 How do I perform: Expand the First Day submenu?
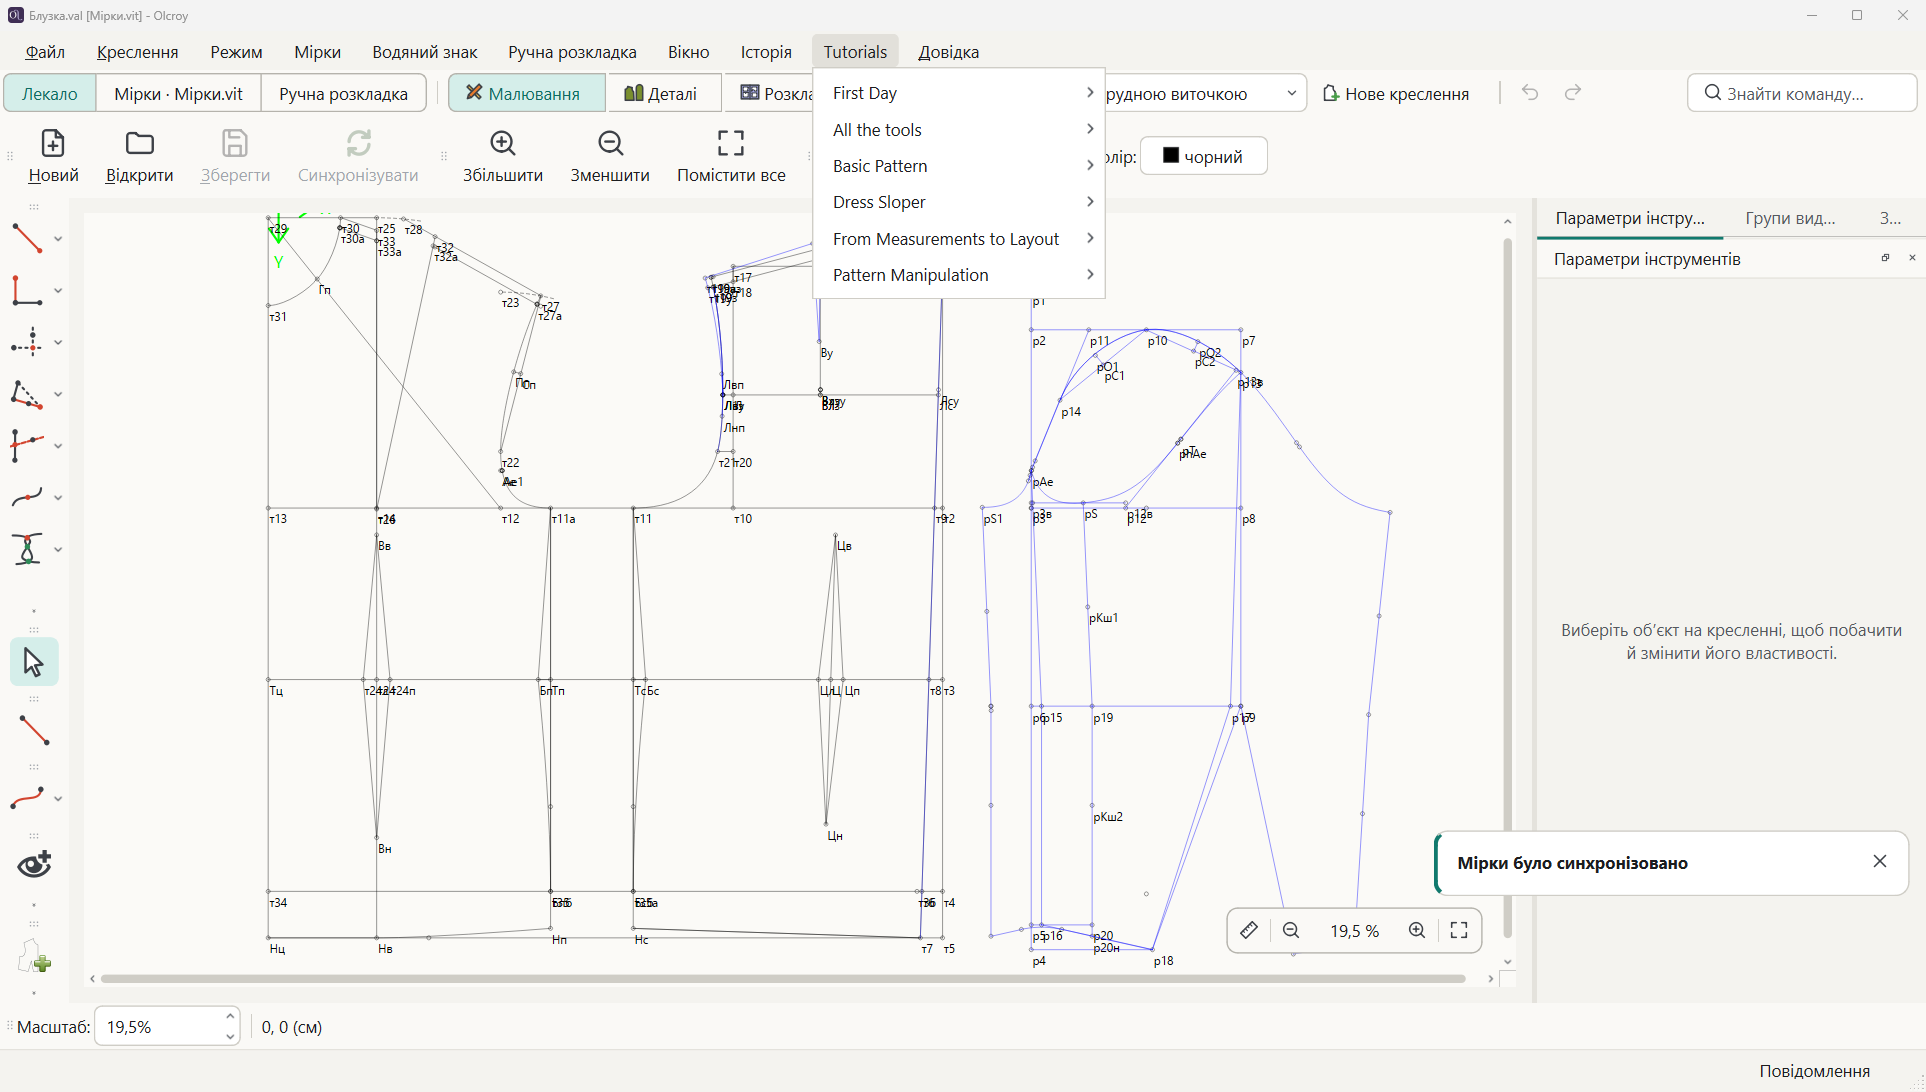coord(959,93)
